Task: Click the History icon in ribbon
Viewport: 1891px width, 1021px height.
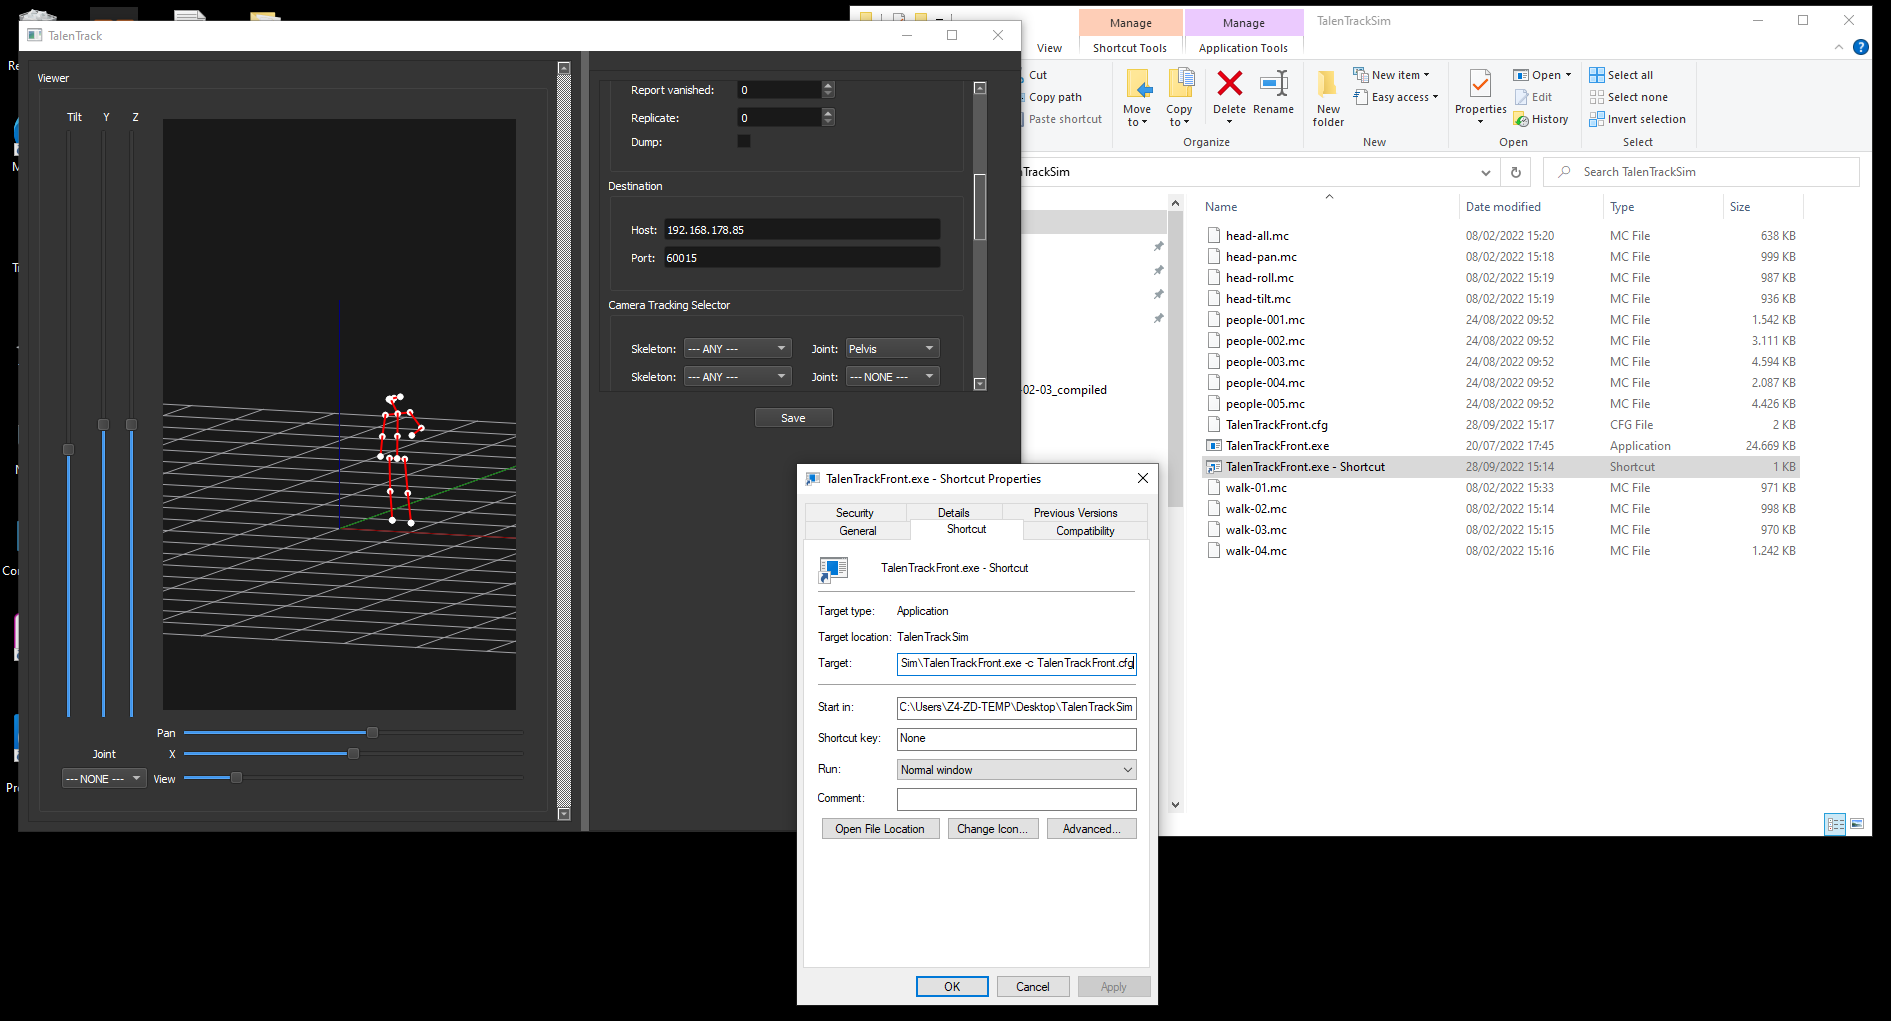Action: (1541, 119)
